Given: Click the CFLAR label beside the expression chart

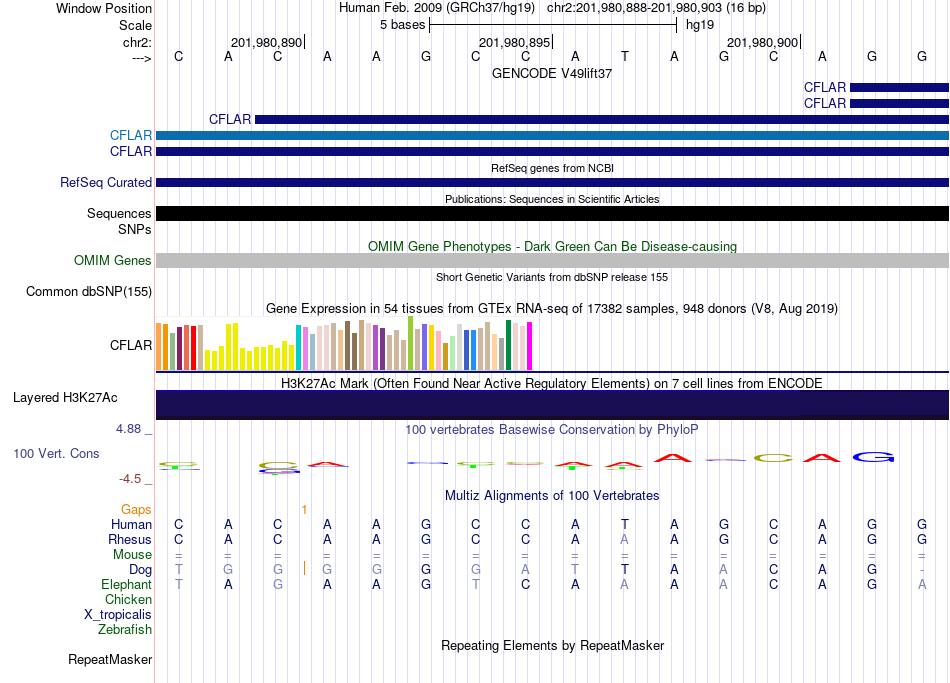Looking at the screenshot, I should point(131,345).
